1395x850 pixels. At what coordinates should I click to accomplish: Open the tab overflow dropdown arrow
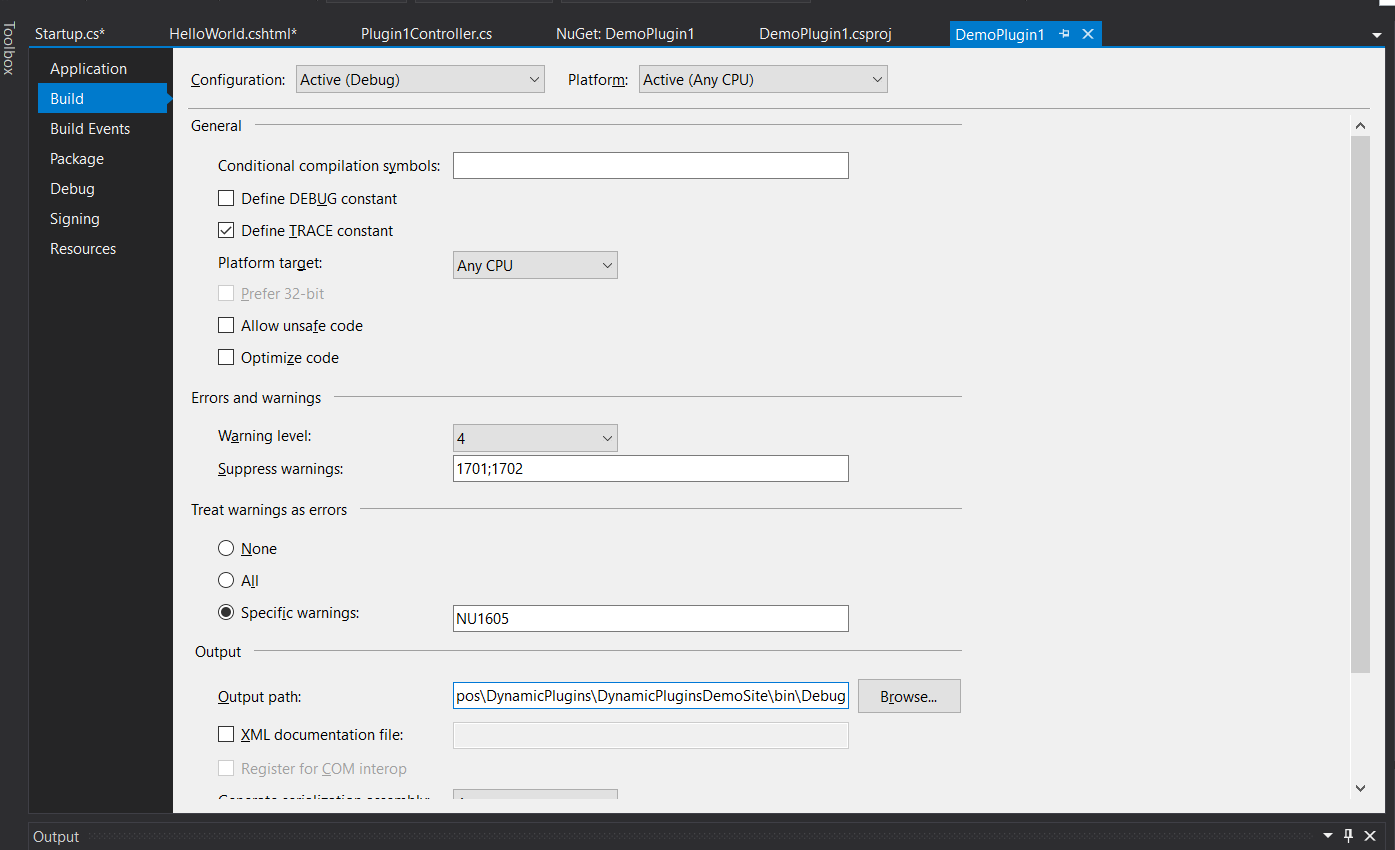coord(1377,35)
